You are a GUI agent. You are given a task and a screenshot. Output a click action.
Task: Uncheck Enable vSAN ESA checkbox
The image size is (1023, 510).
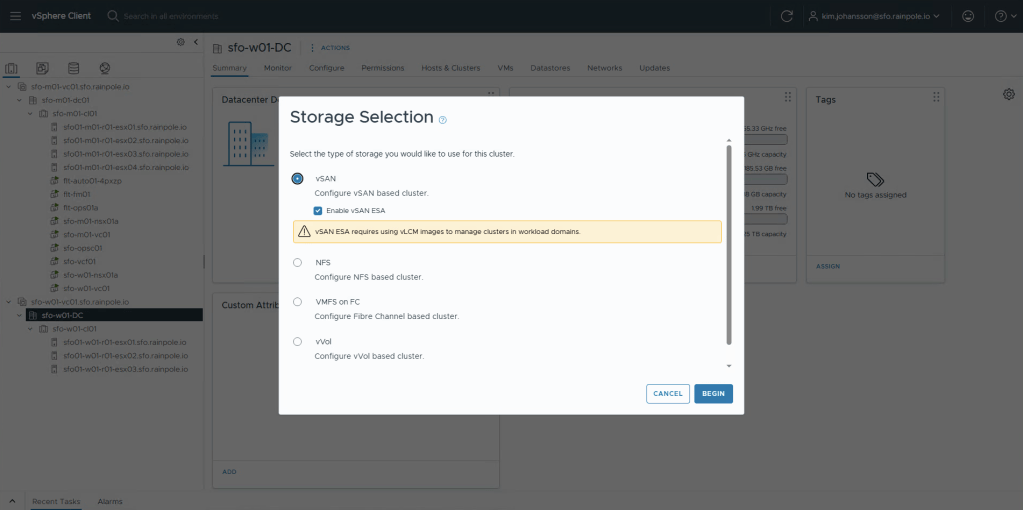coord(318,211)
